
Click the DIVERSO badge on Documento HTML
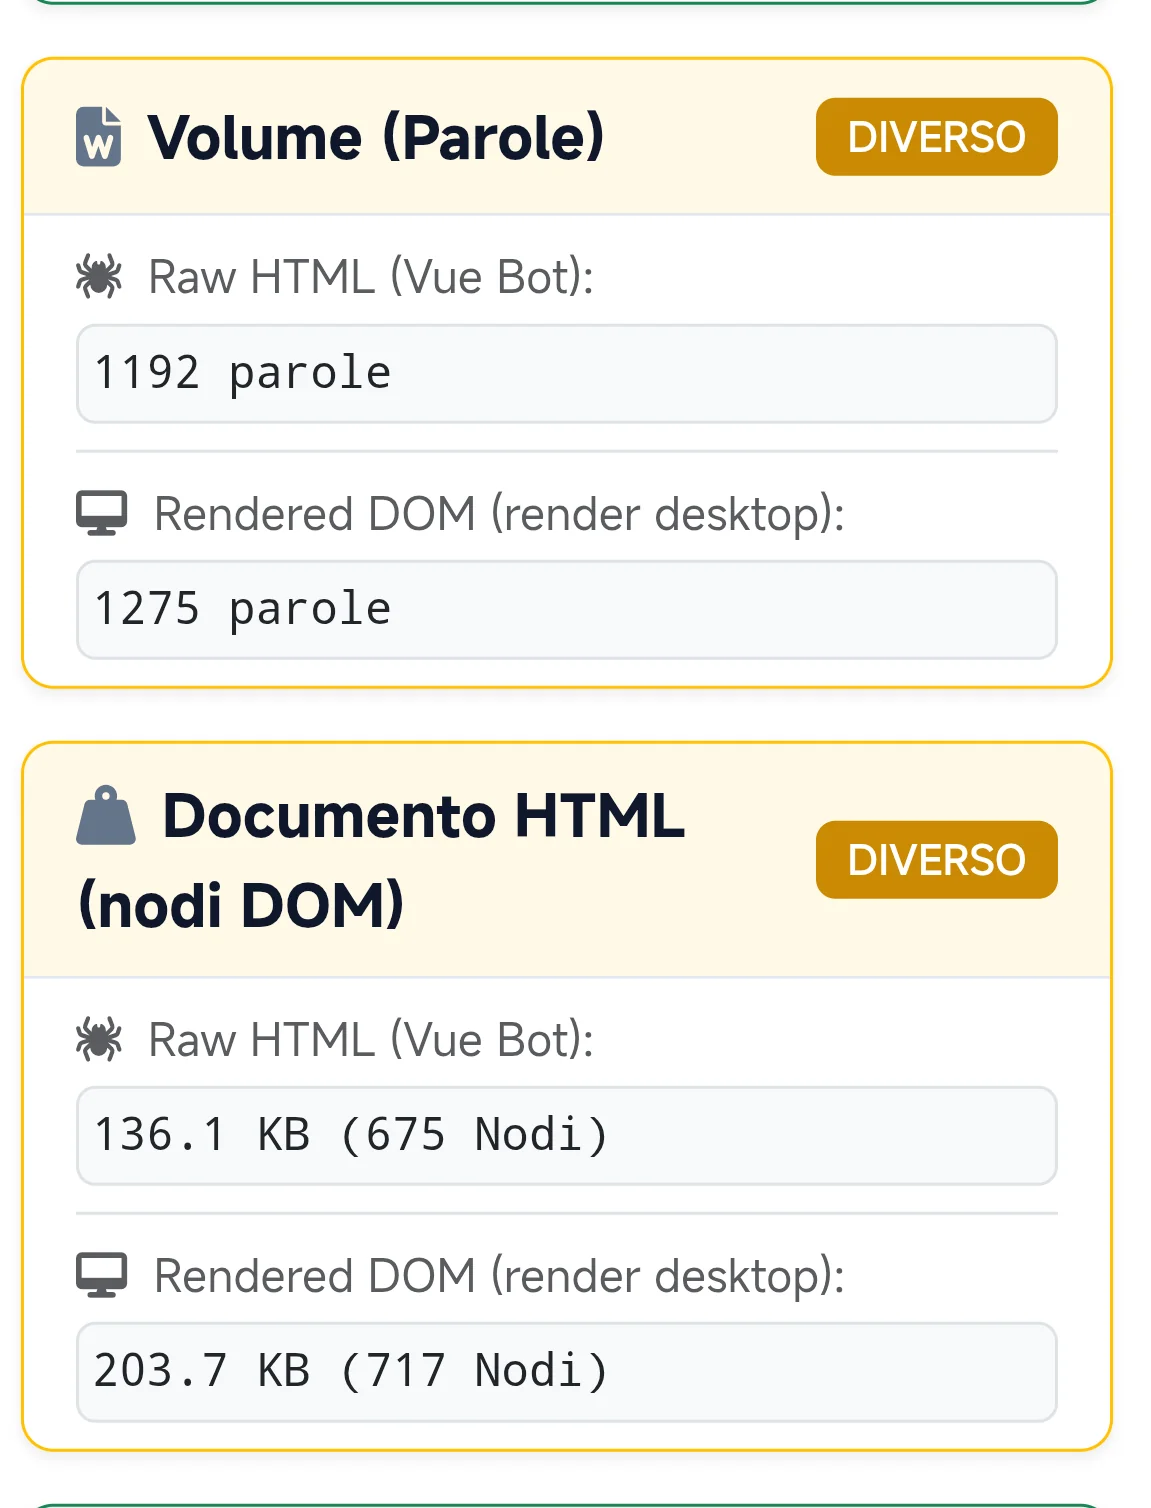pos(937,860)
